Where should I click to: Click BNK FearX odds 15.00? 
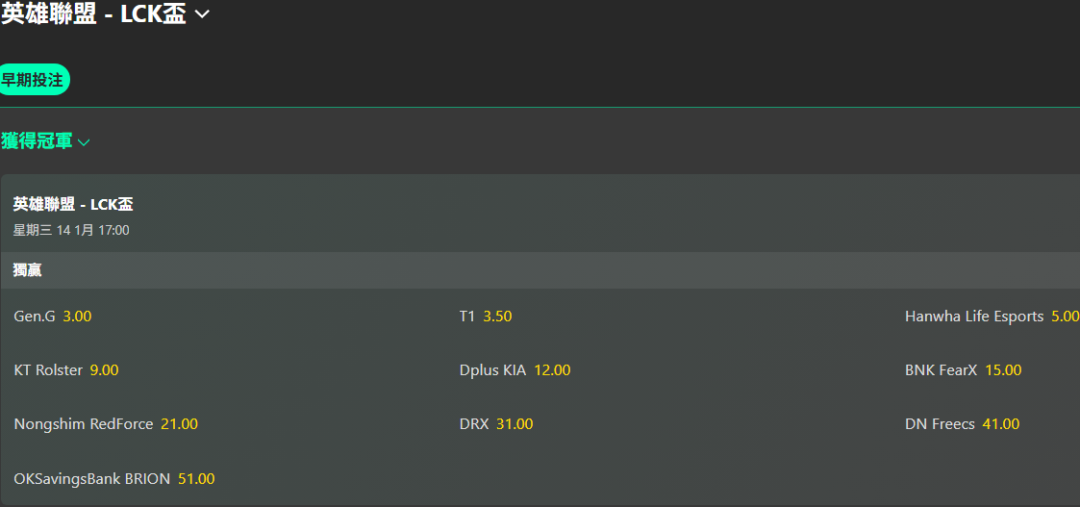coord(1003,370)
